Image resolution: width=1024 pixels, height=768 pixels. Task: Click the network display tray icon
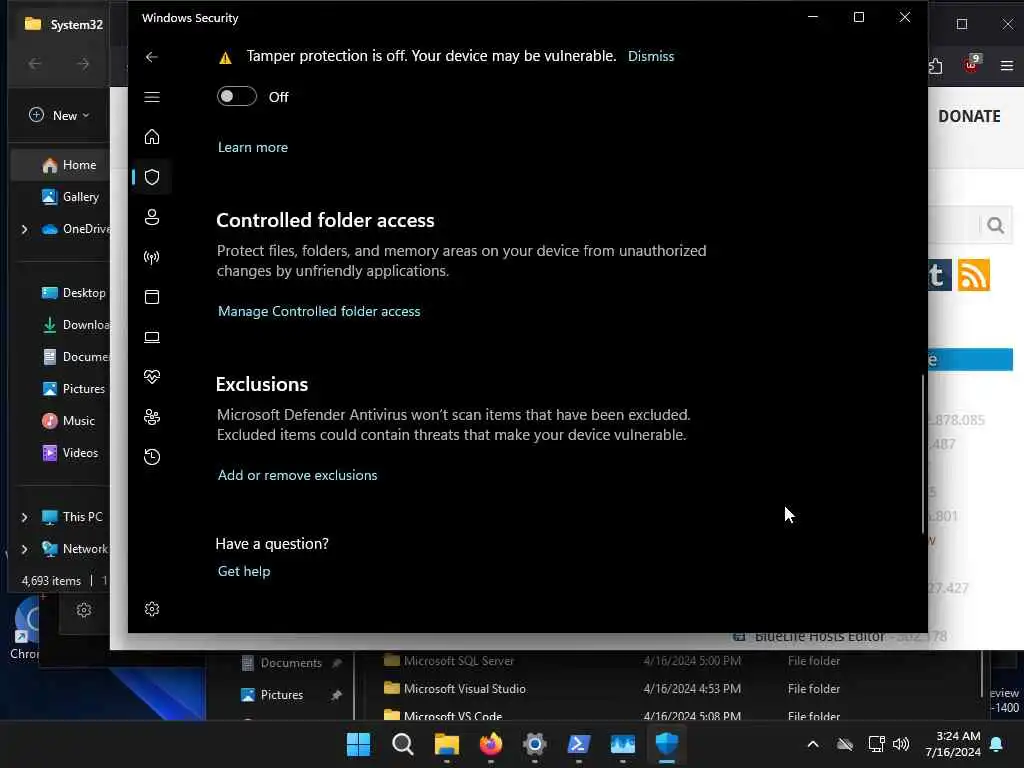click(x=876, y=744)
